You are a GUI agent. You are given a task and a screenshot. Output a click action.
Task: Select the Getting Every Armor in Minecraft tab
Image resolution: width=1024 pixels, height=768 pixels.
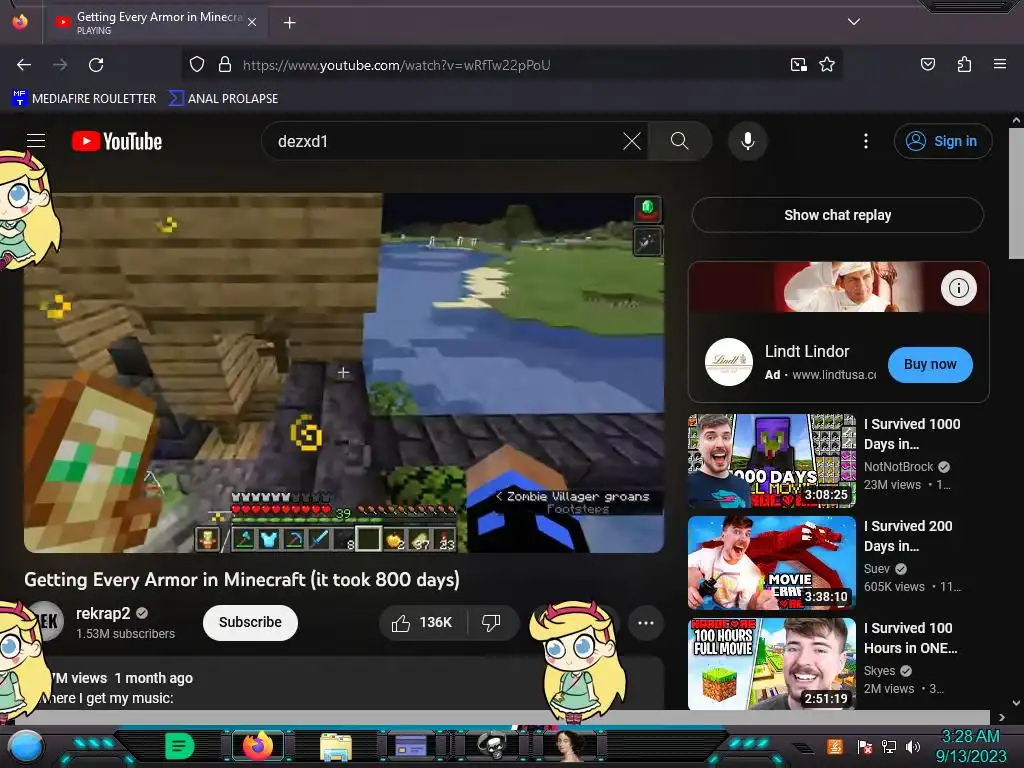coord(155,22)
